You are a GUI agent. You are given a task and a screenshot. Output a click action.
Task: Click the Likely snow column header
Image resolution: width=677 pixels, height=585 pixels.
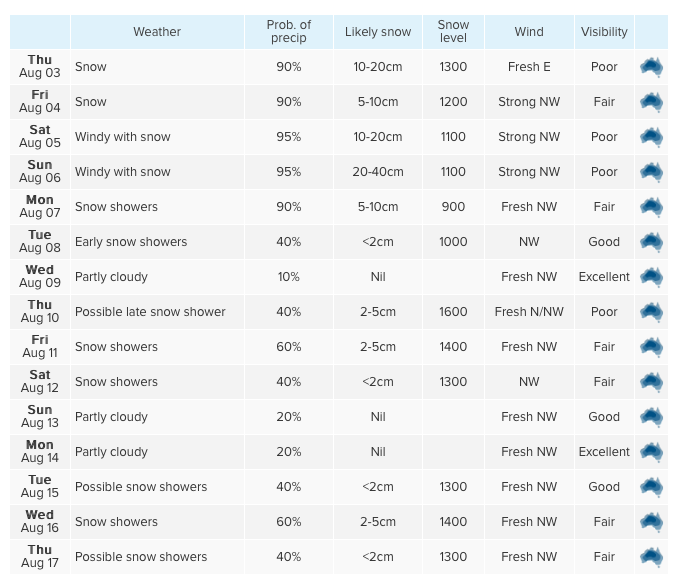378,32
